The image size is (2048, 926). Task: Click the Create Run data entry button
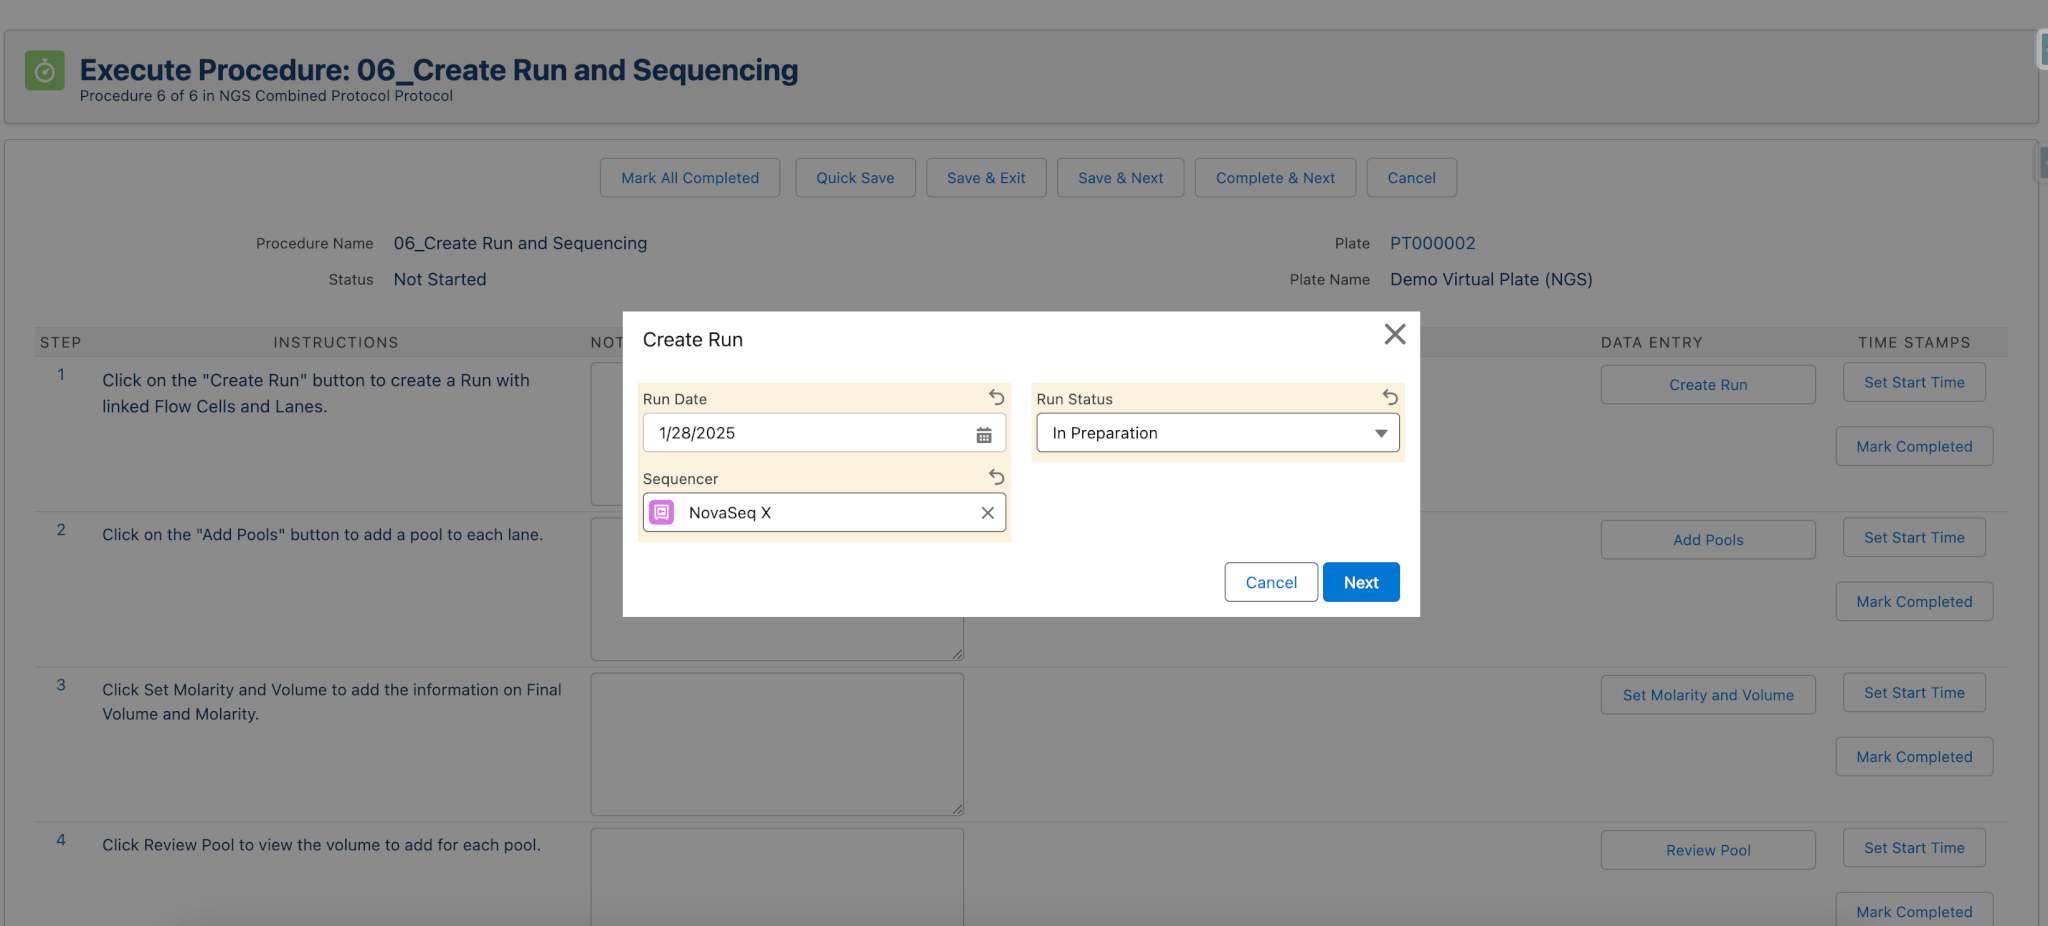point(1708,385)
